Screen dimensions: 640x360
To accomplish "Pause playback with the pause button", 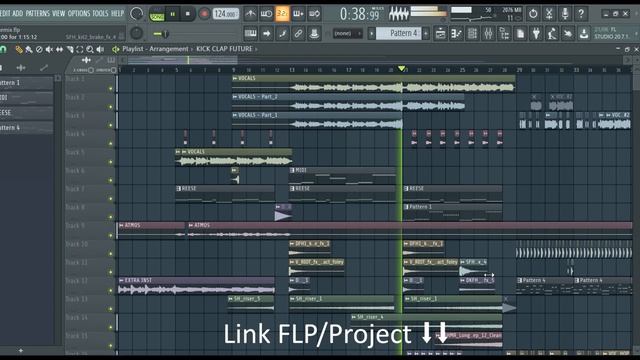I will 173,14.
